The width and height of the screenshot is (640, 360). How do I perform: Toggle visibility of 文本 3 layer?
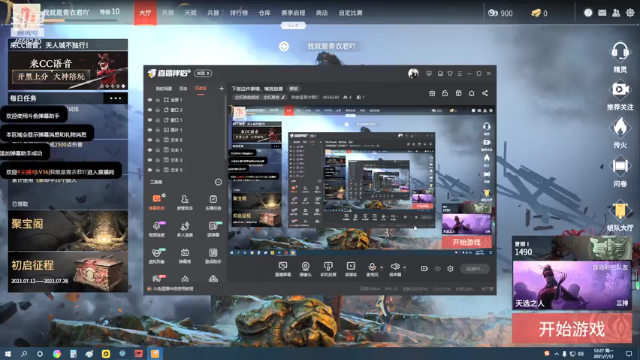[x=150, y=160]
